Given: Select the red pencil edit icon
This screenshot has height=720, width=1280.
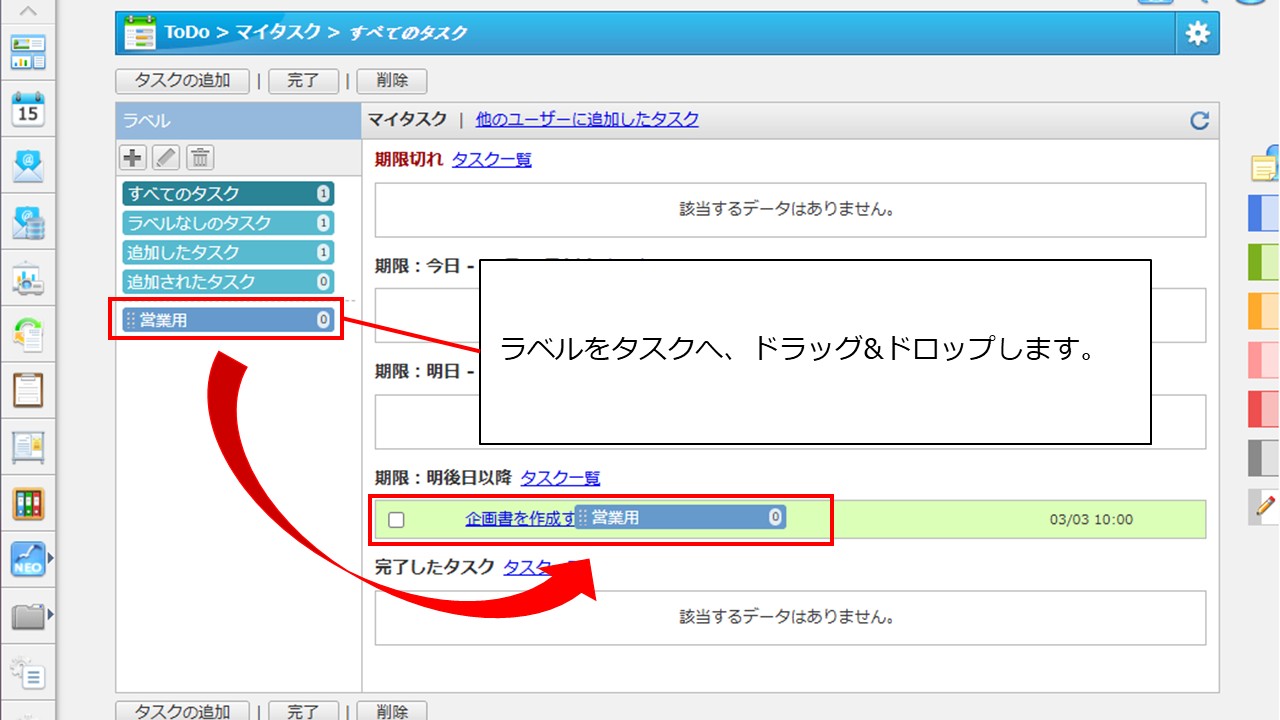Looking at the screenshot, I should pyautogui.click(x=1265, y=507).
